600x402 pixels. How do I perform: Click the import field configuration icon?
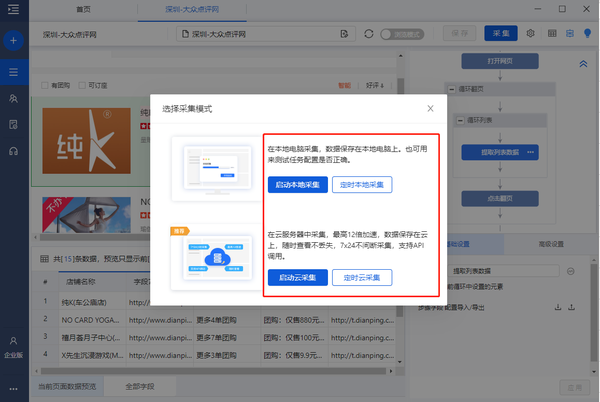coord(558,307)
